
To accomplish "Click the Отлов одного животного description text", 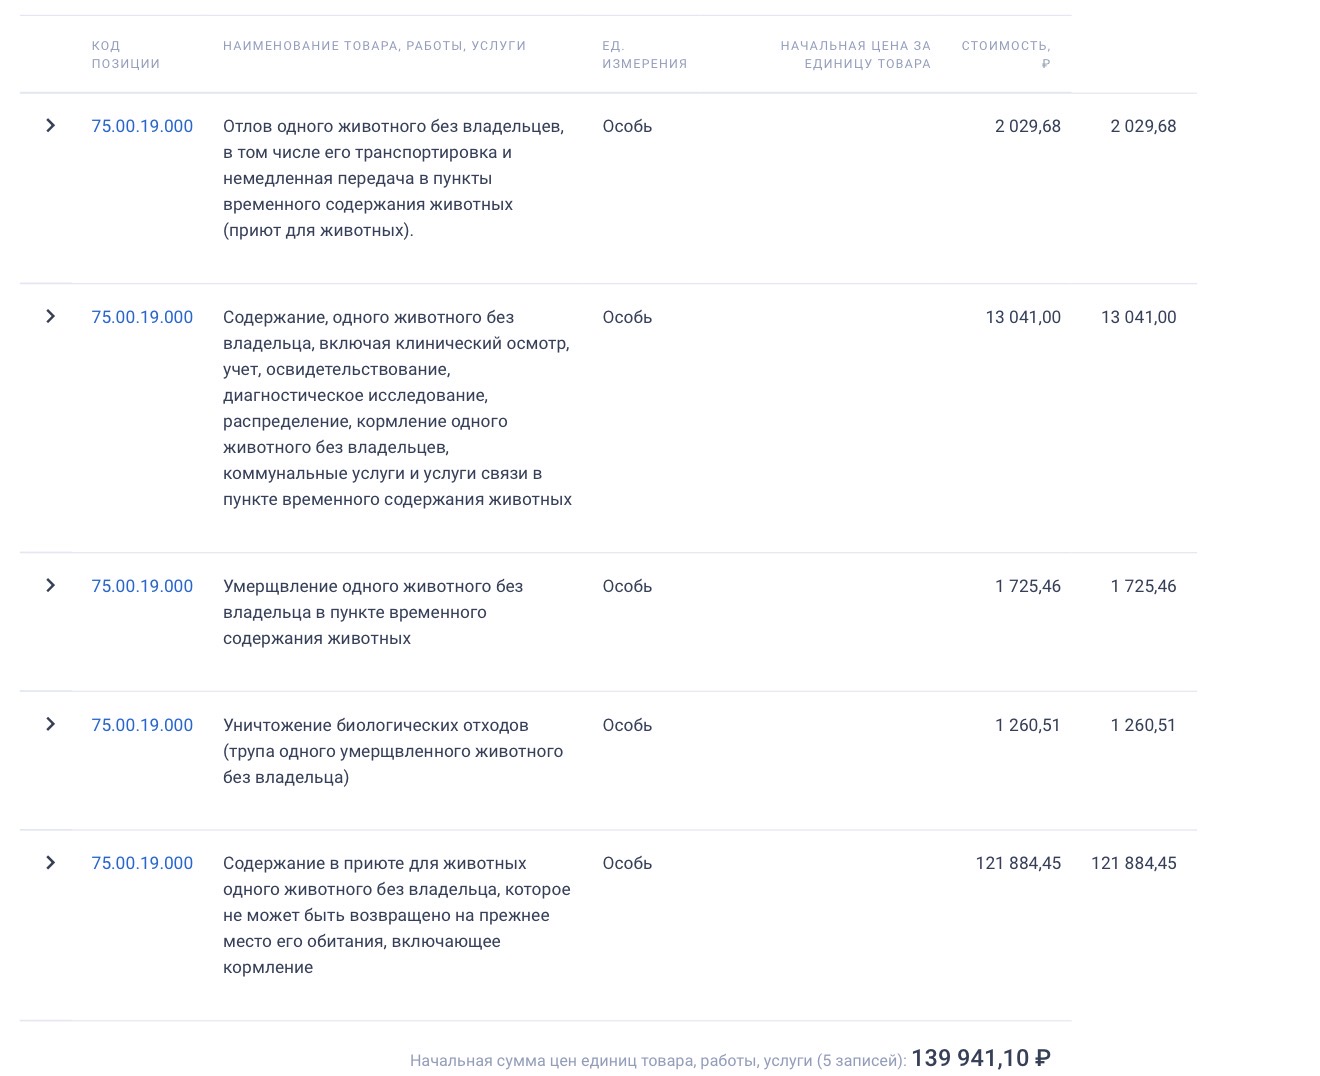I will click(393, 178).
